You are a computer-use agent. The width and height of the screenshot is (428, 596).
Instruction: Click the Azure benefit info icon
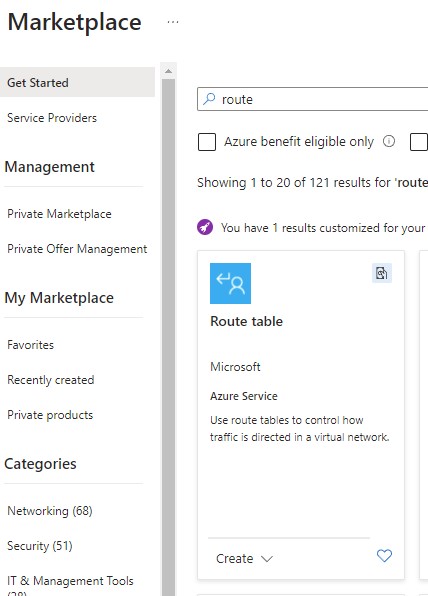coord(389,141)
